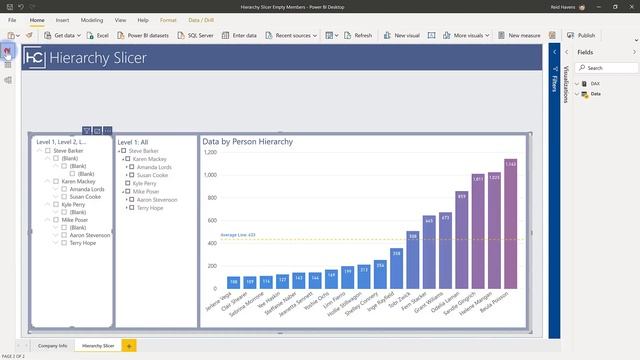Collapse the ribbon with the chevron
Viewport: 640px width, 360px height.
tap(636, 40)
